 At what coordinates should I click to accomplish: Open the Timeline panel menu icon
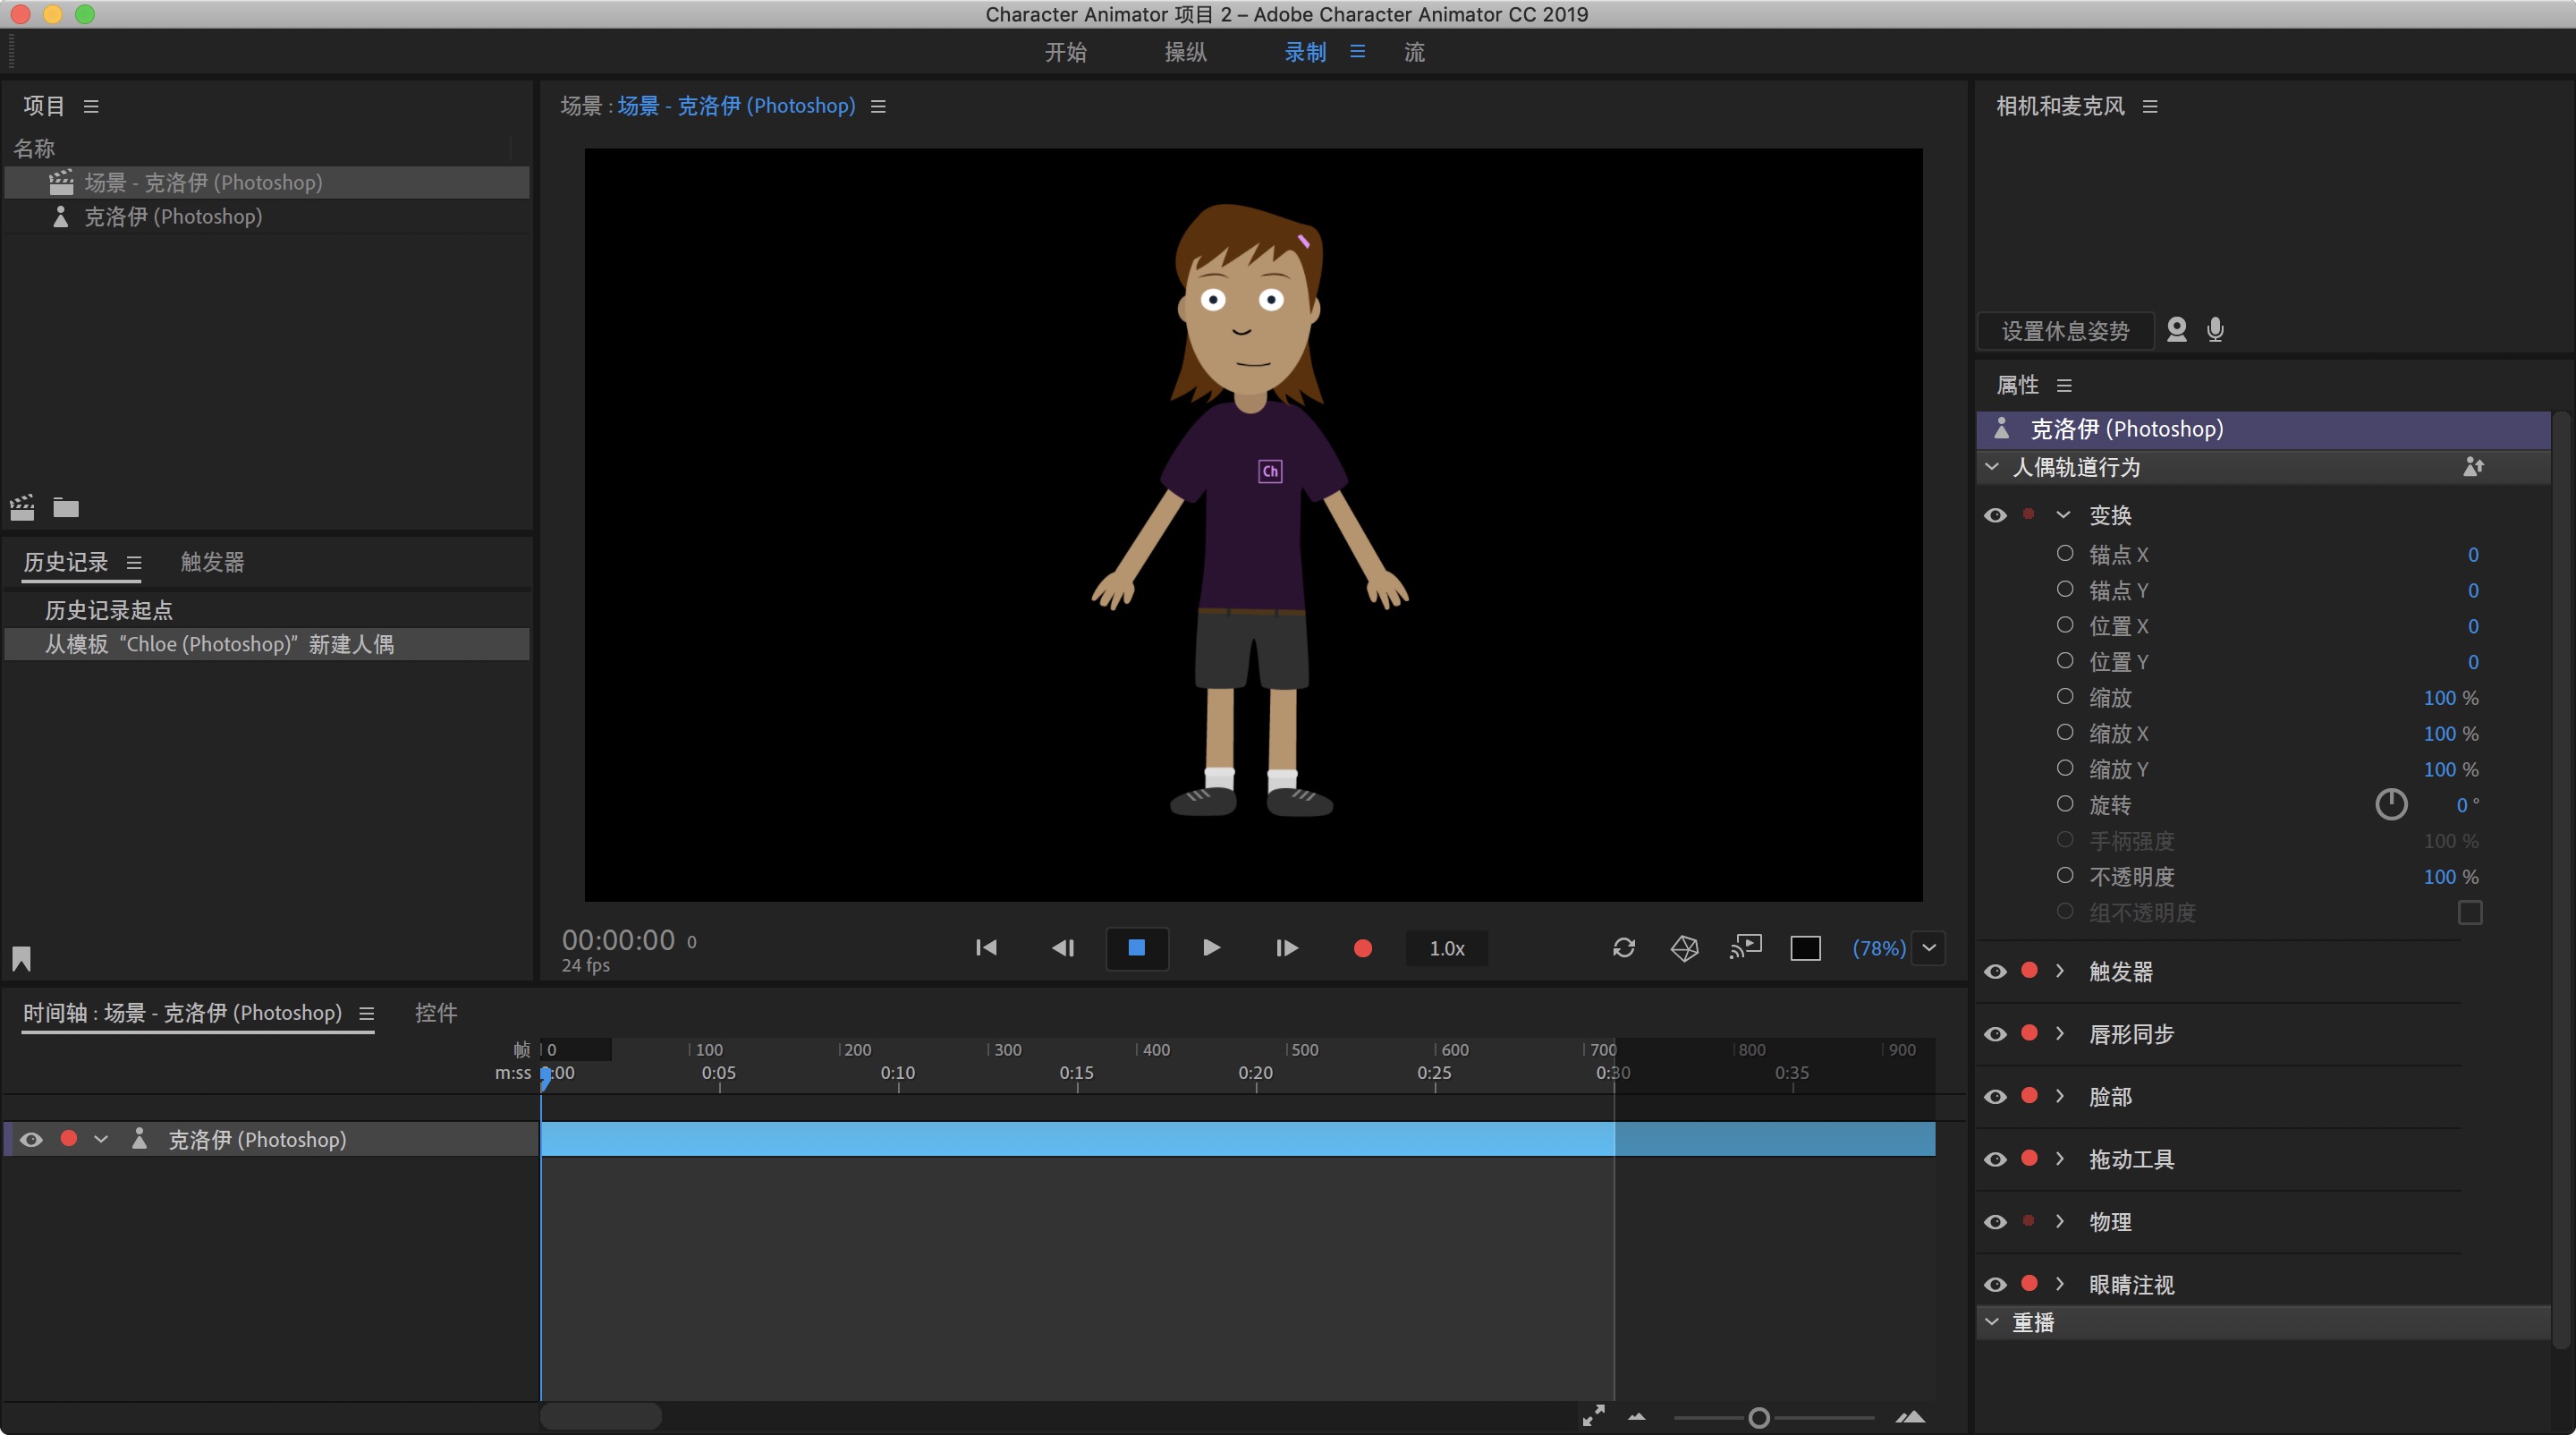367,1013
